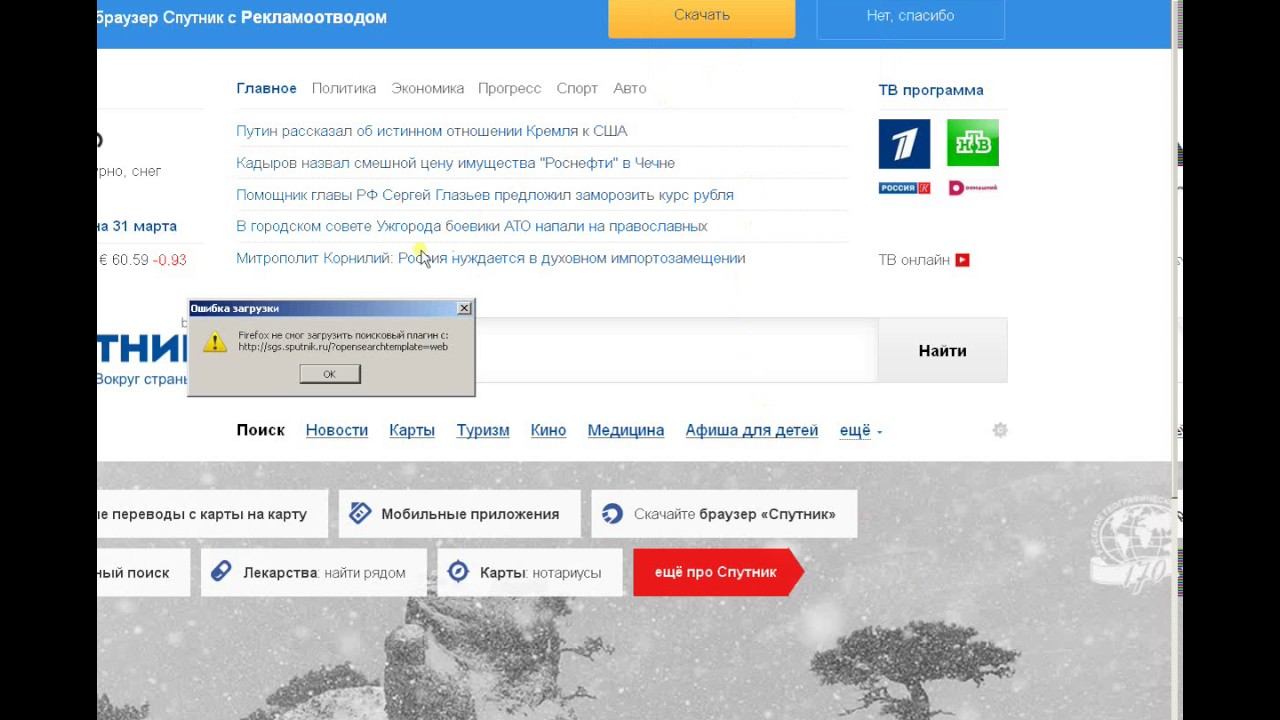
Task: Open the Domashny channel logo
Action: (x=973, y=188)
